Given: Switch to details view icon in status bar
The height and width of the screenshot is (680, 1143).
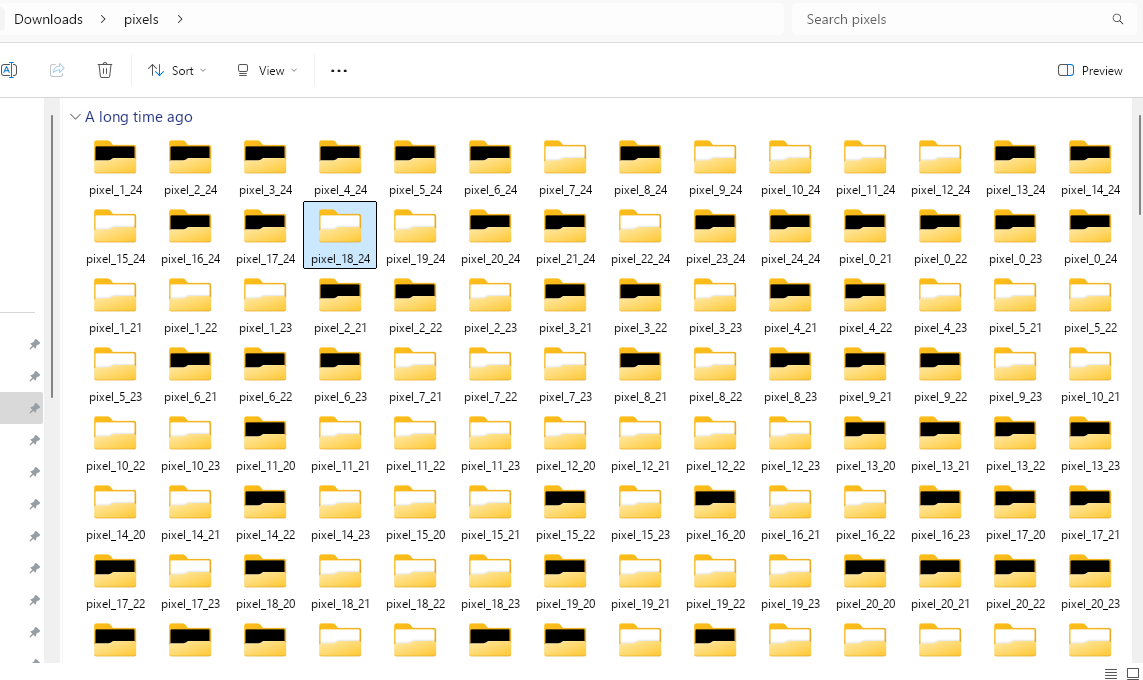Looking at the screenshot, I should (1110, 673).
